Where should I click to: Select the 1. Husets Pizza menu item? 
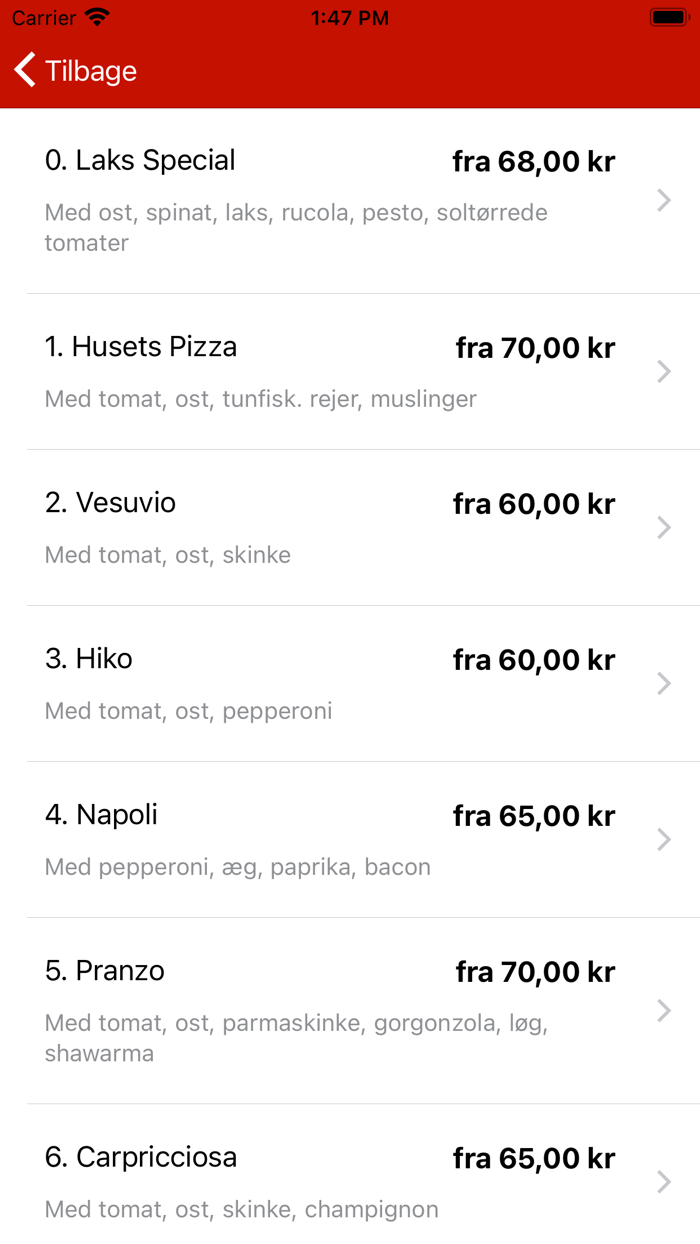point(140,347)
